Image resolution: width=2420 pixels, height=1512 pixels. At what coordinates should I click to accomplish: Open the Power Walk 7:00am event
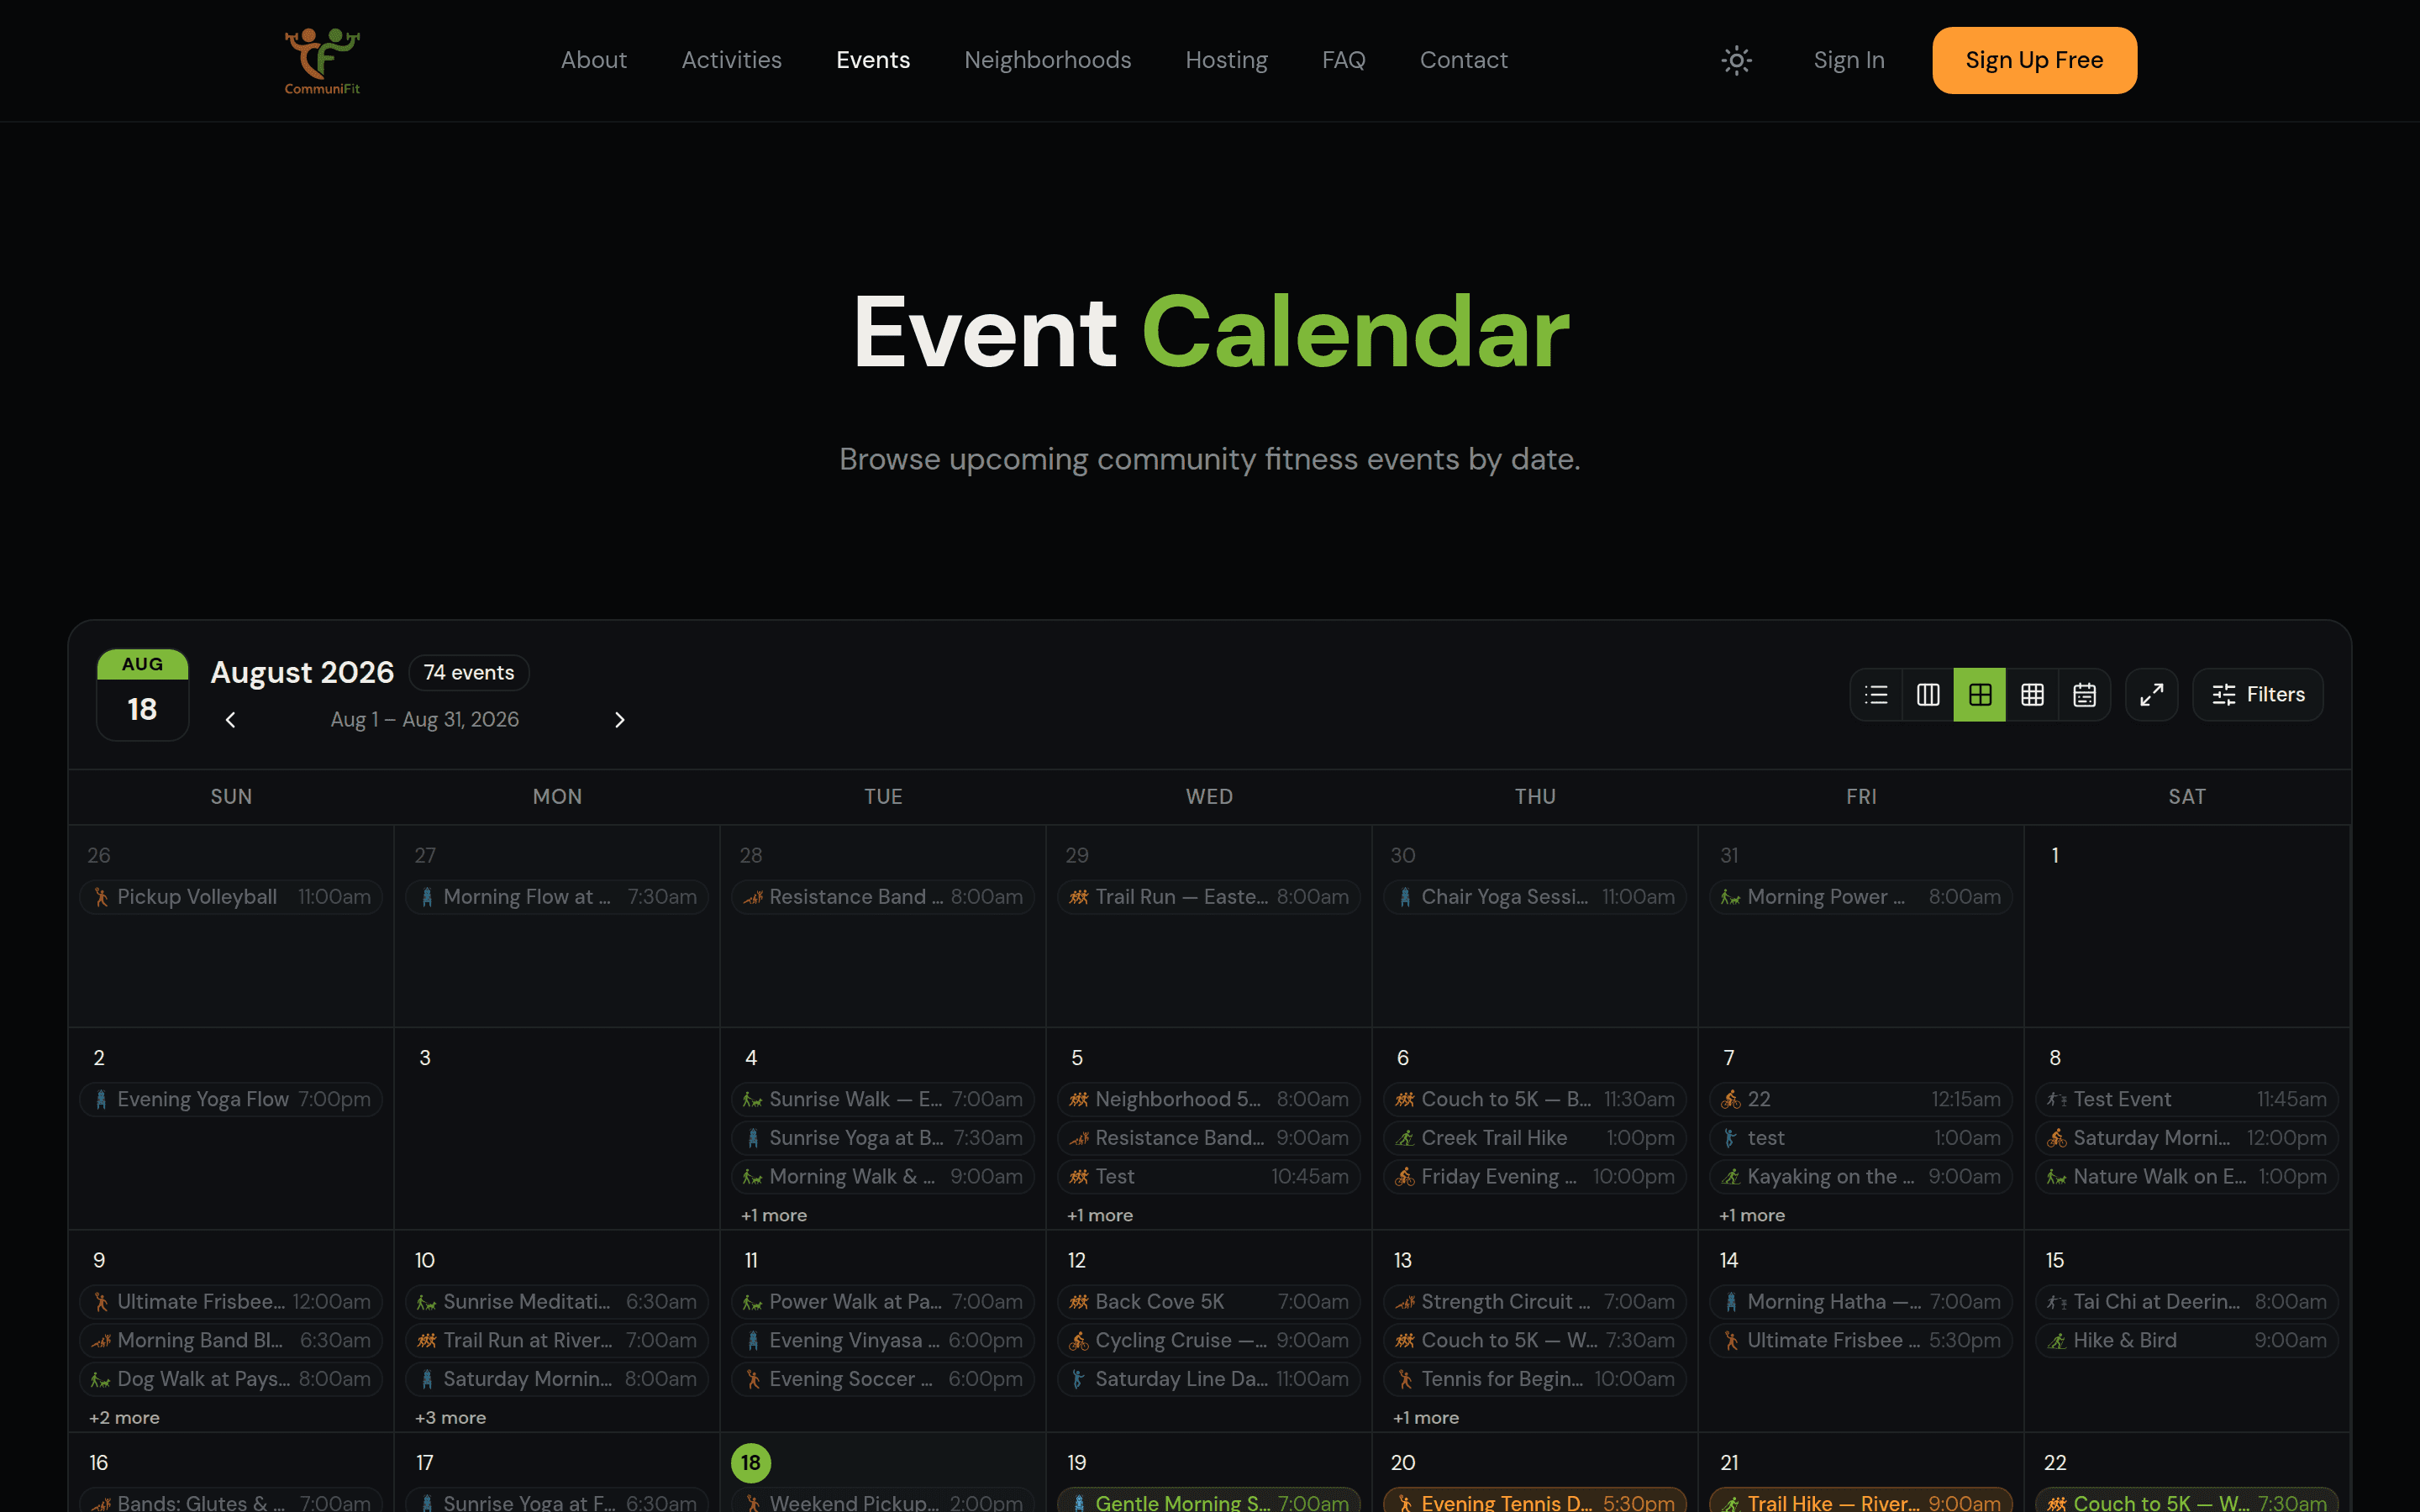(883, 1302)
